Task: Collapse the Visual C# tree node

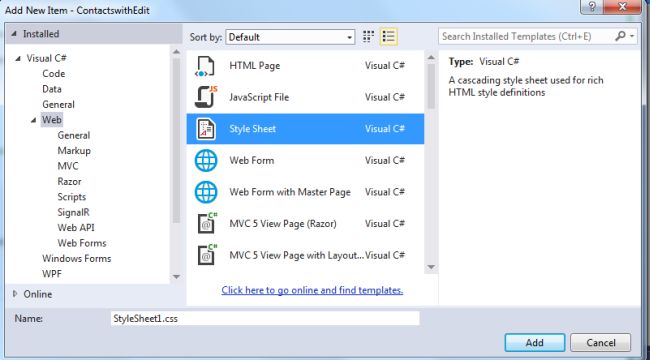Action: click(18, 58)
